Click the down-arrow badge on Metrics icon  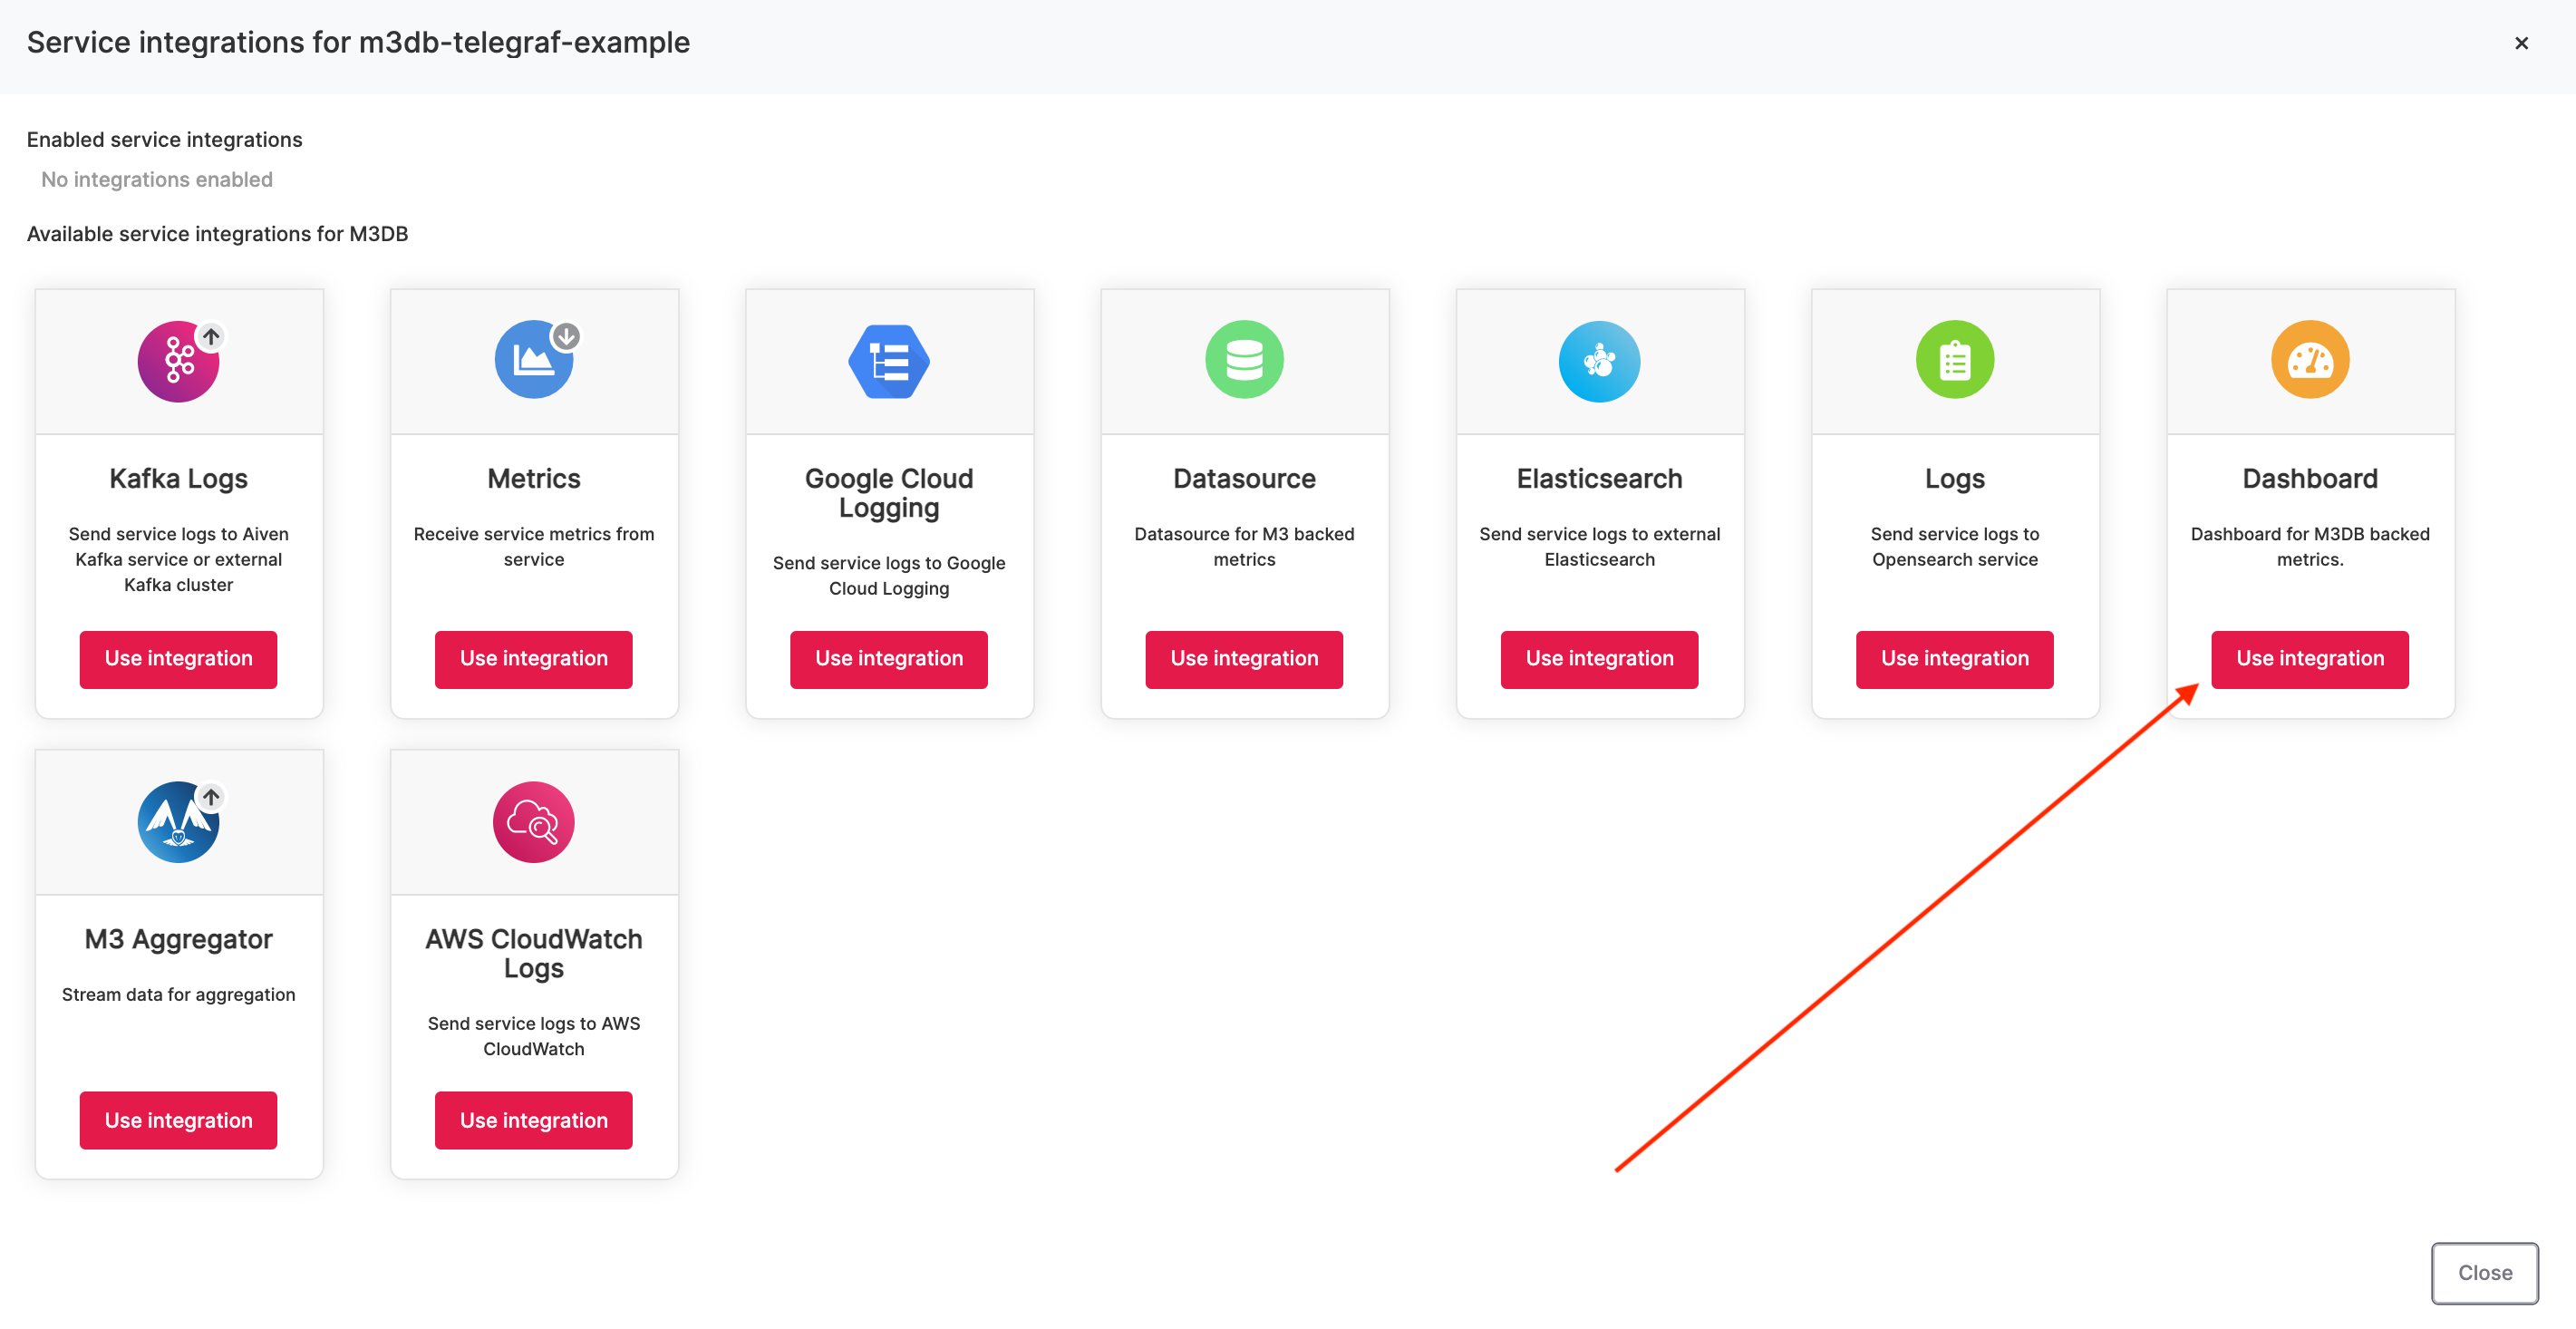click(566, 336)
